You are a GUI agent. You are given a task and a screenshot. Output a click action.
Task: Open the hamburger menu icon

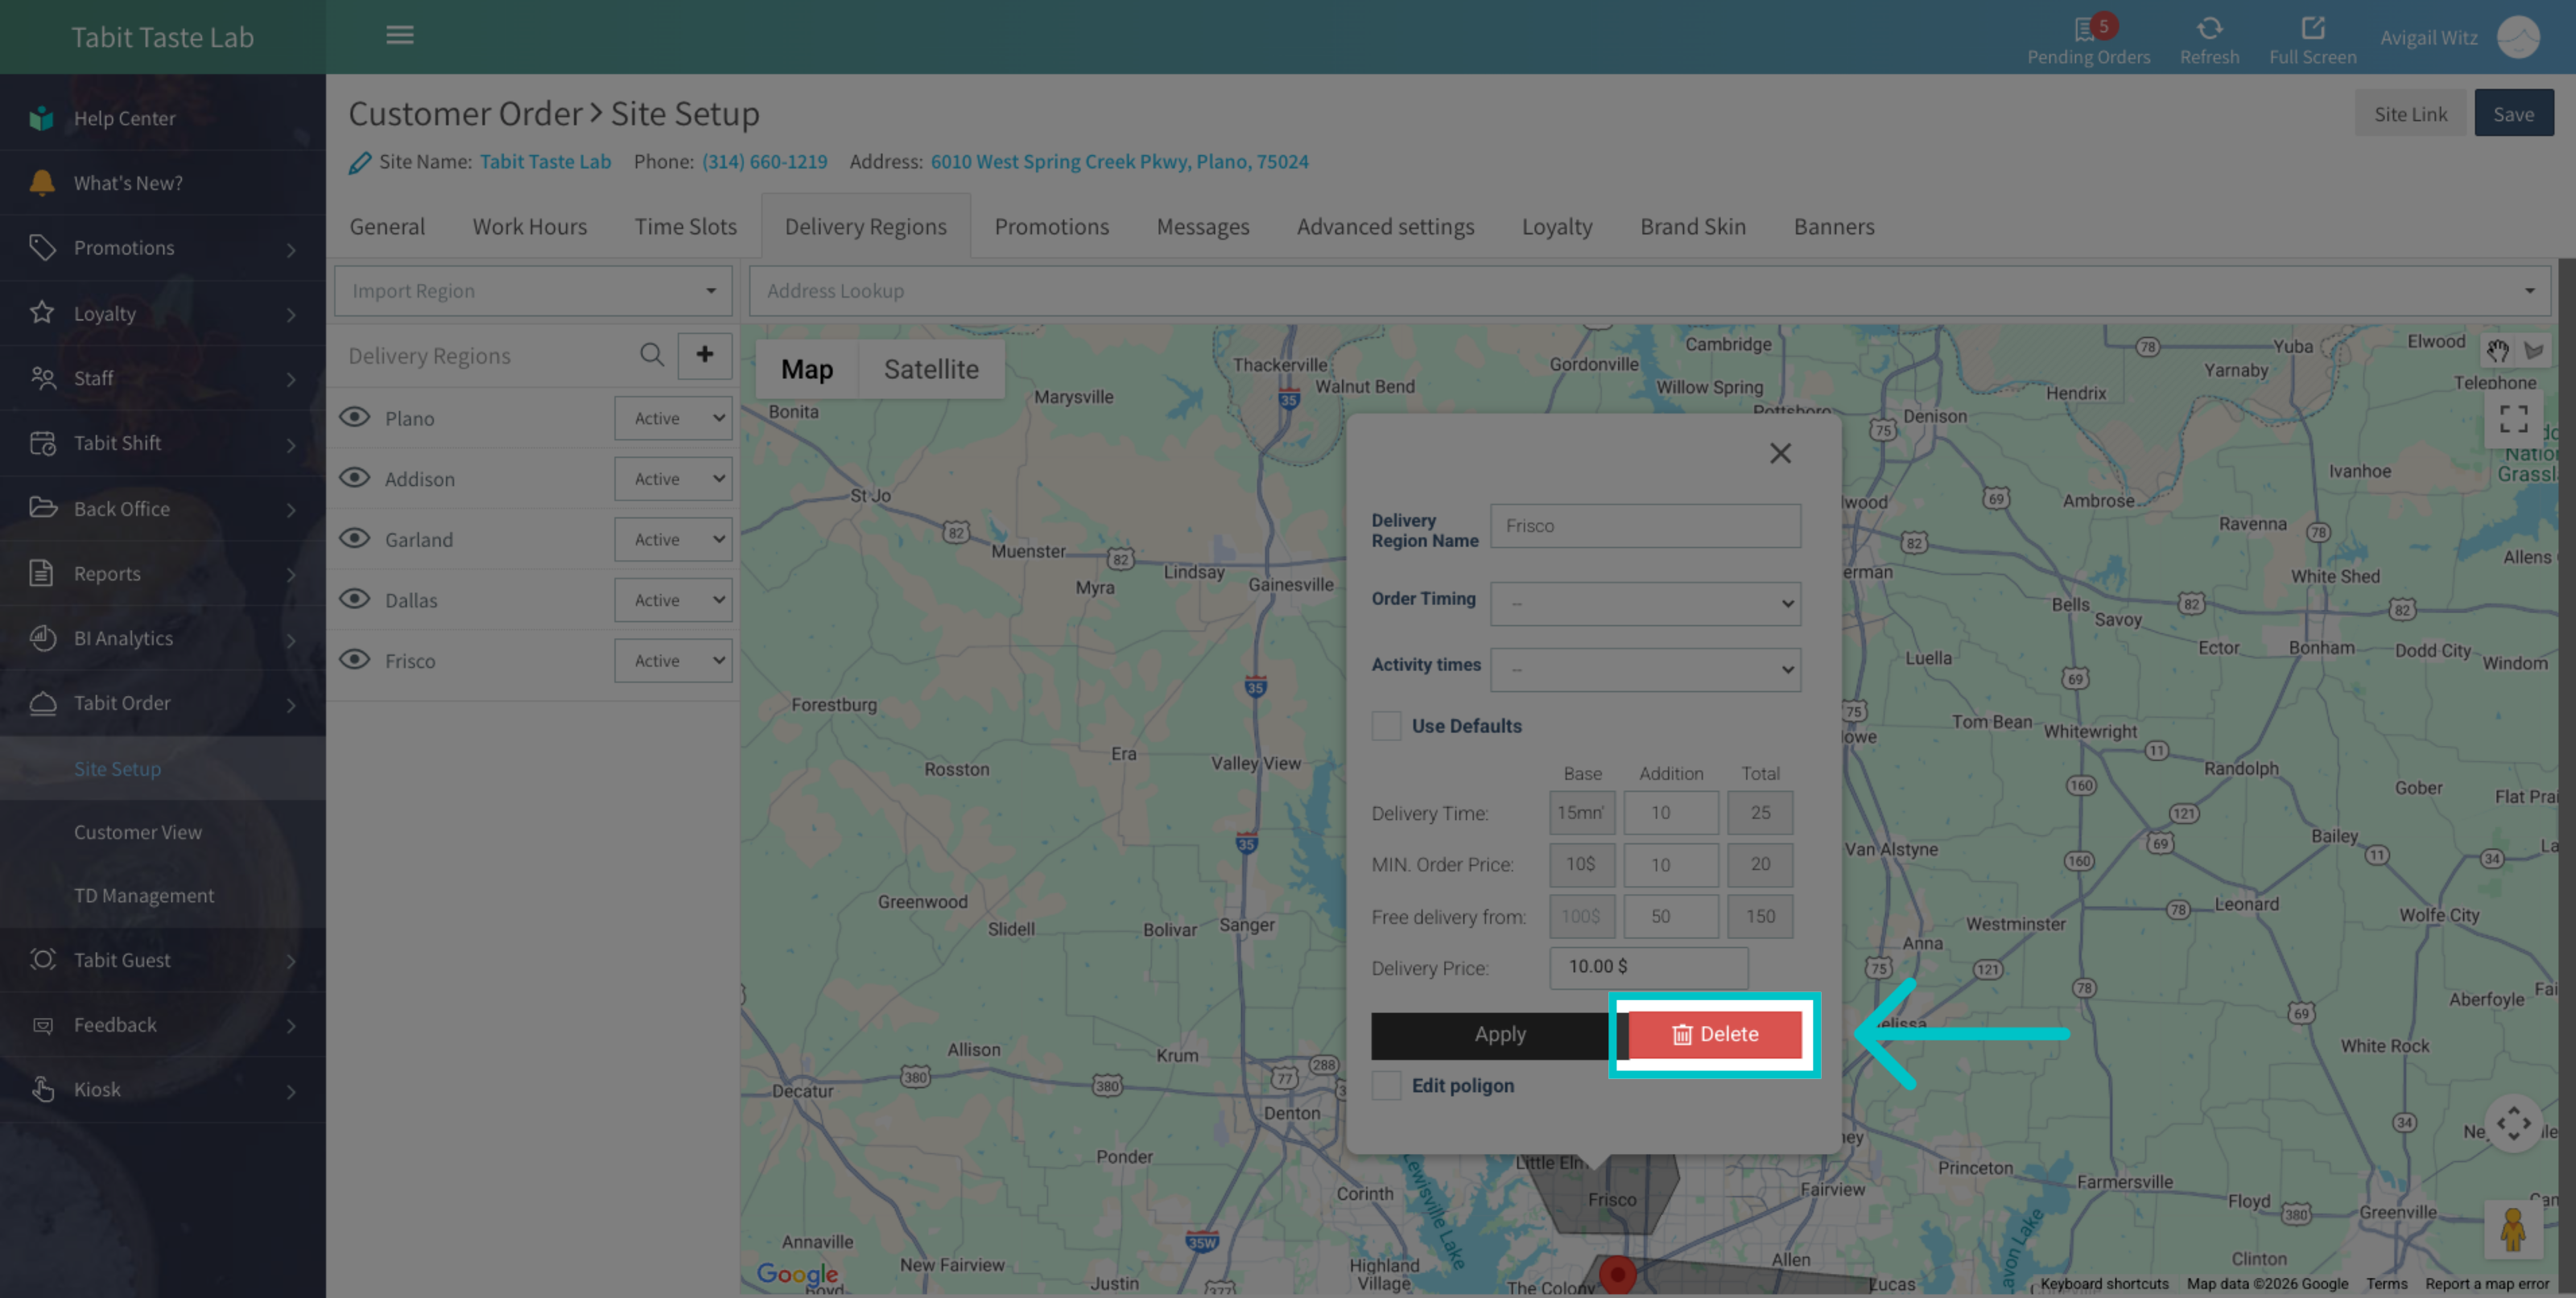coord(399,35)
